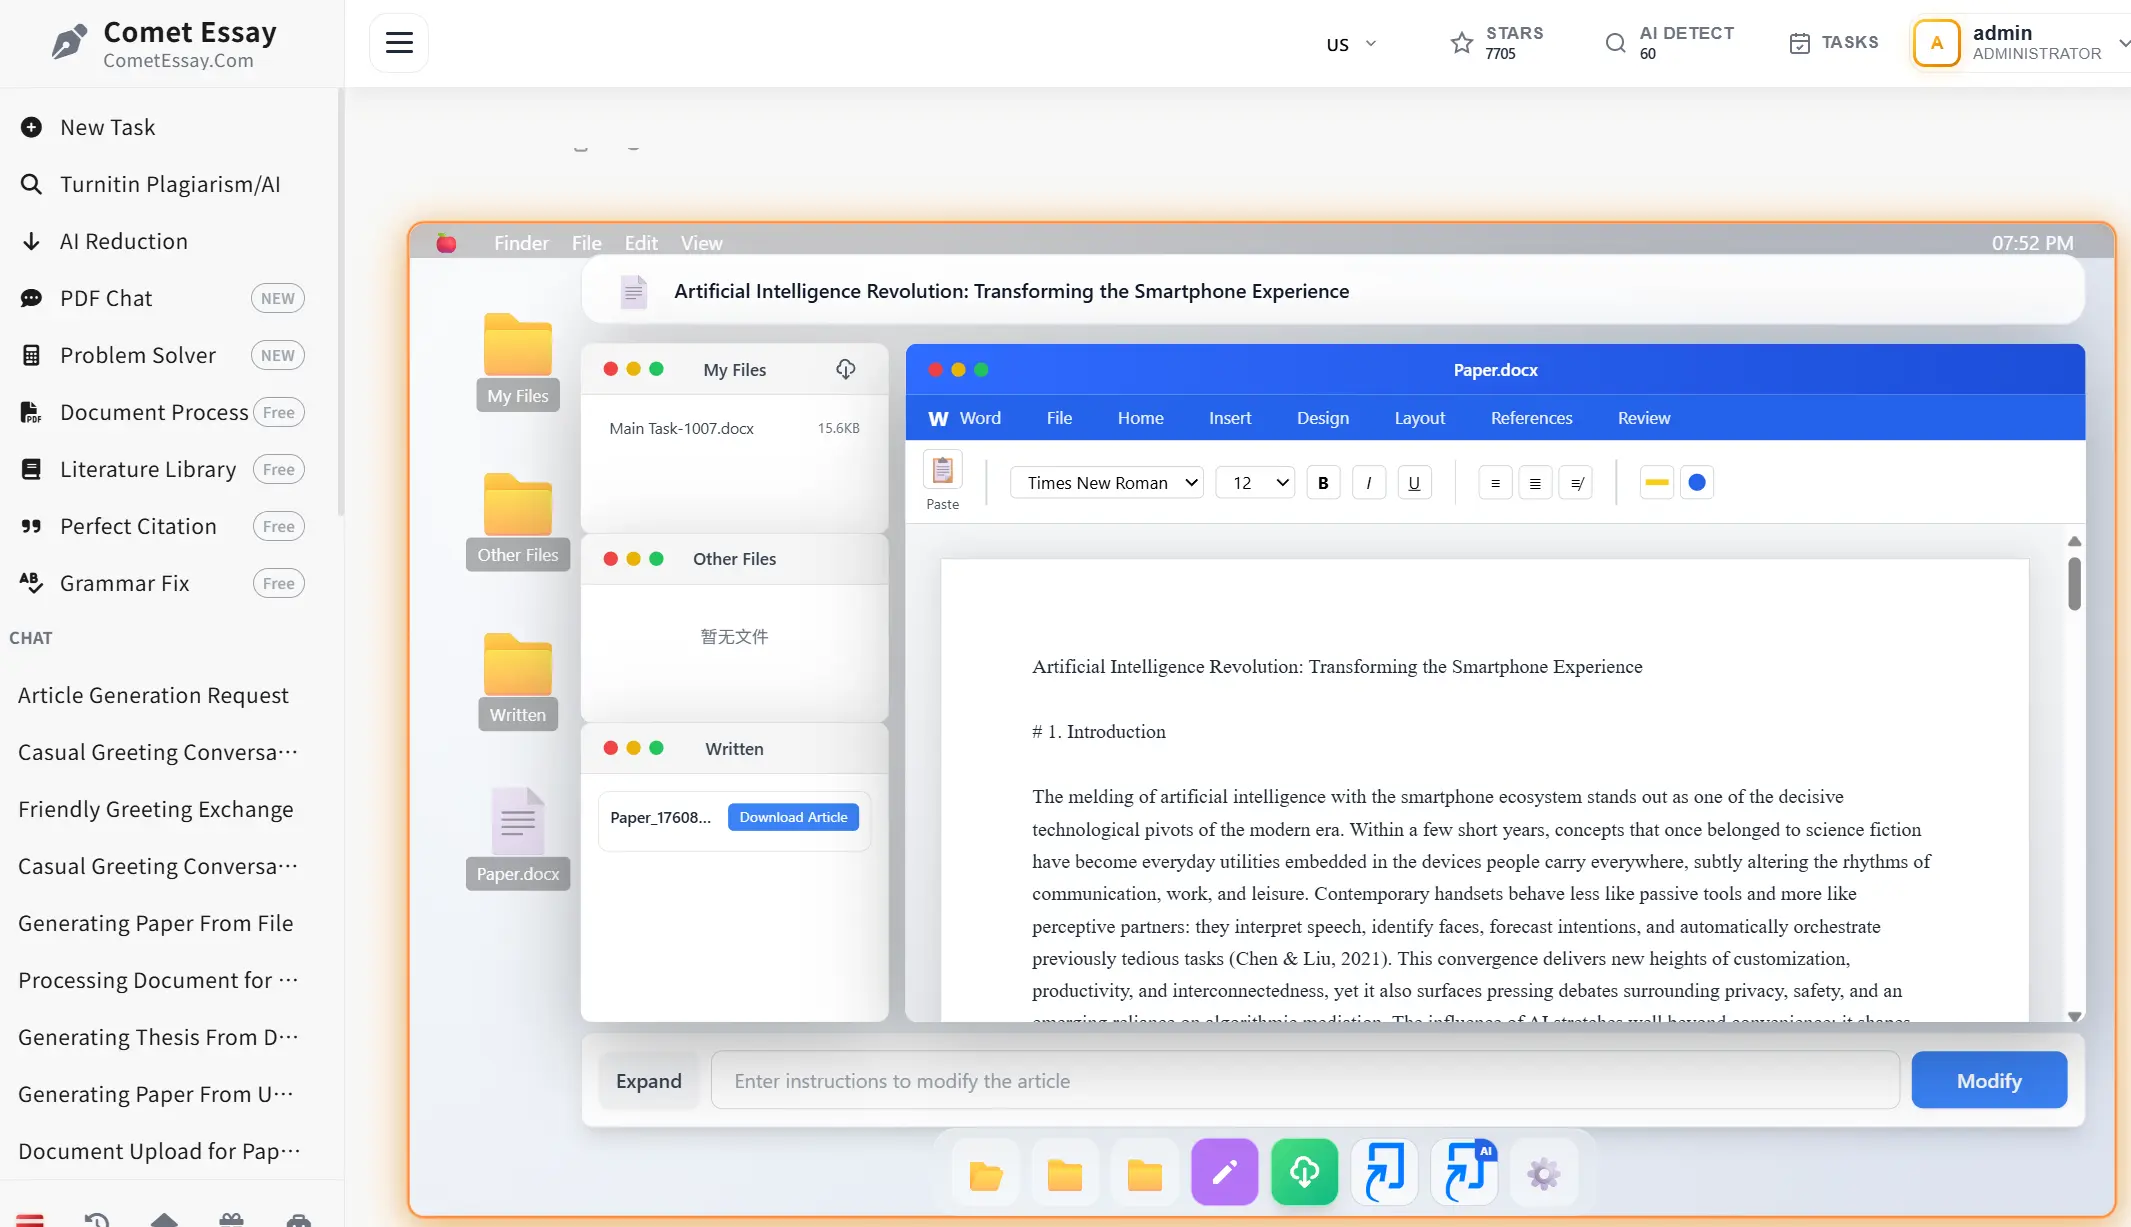Toggle italic formatting in Paper.docx
The height and width of the screenshot is (1227, 2131).
tap(1368, 483)
